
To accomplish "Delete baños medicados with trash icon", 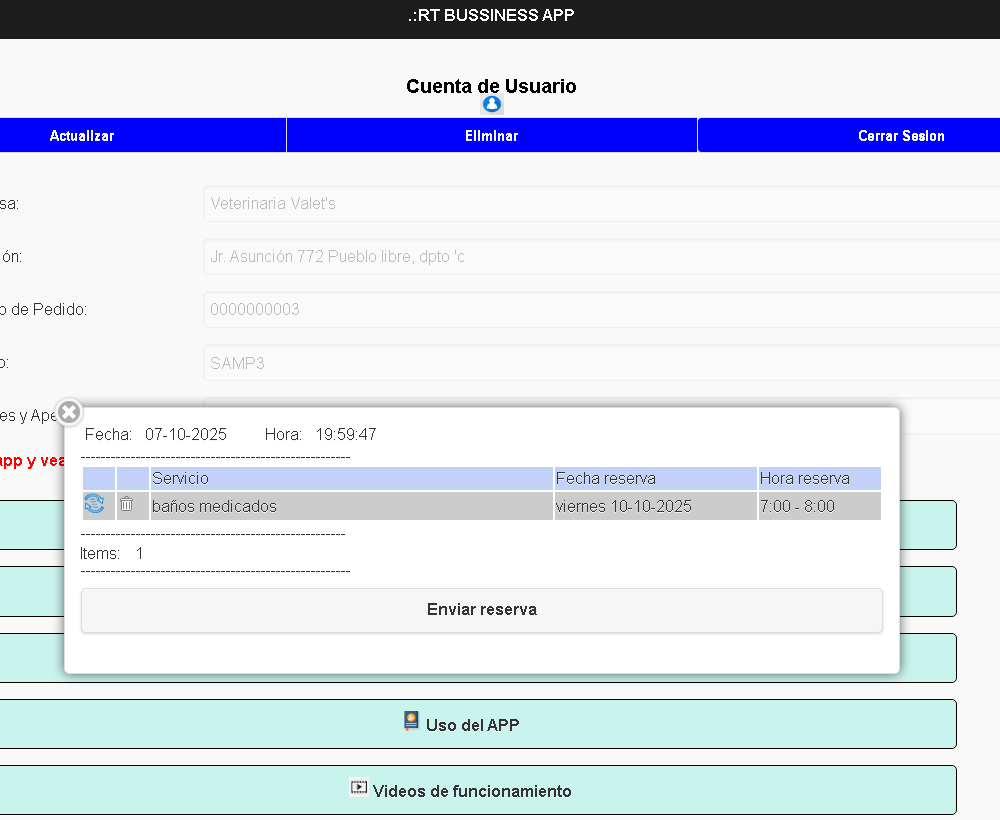I will pos(127,505).
